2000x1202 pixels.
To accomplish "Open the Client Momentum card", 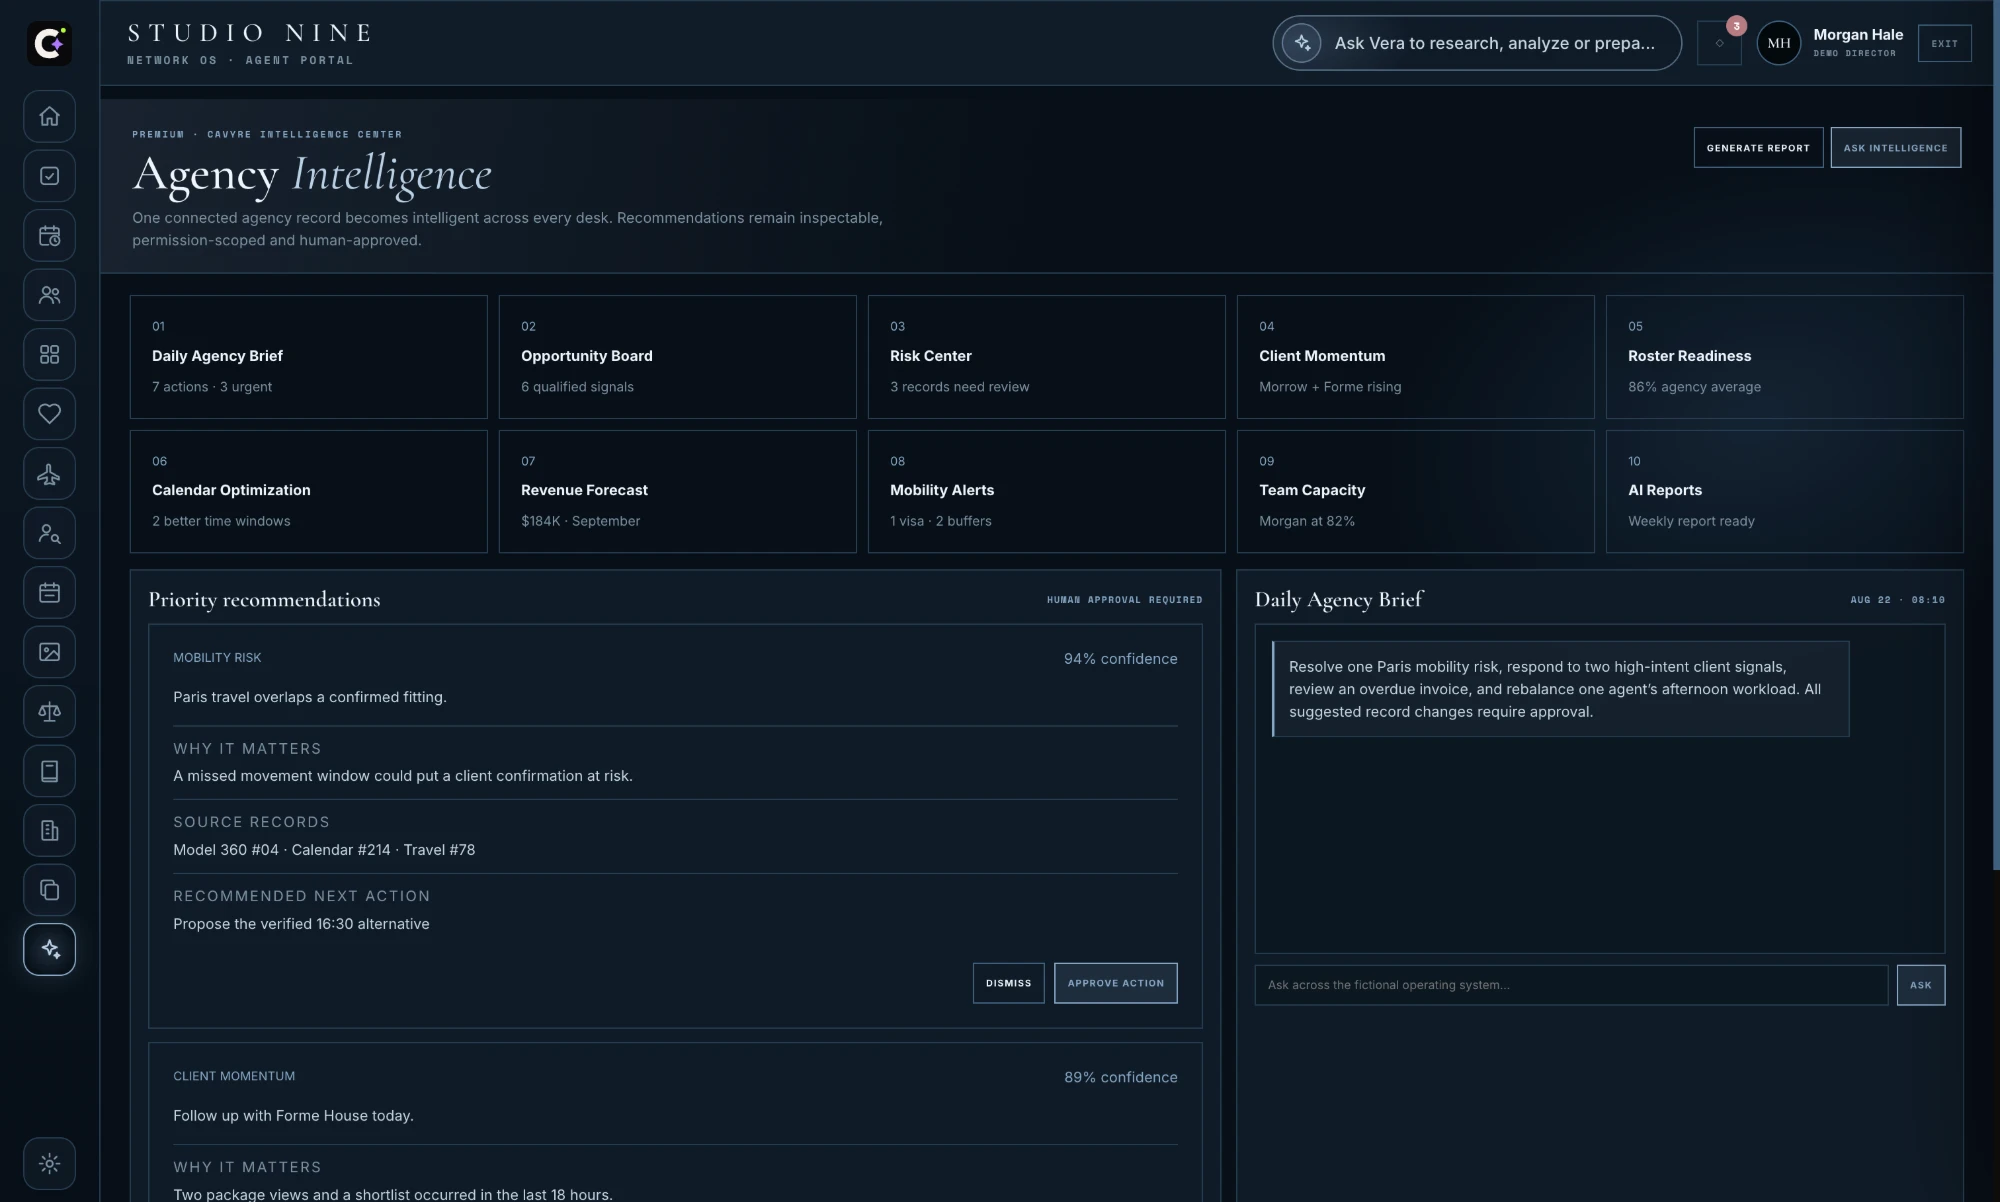I will 1415,356.
